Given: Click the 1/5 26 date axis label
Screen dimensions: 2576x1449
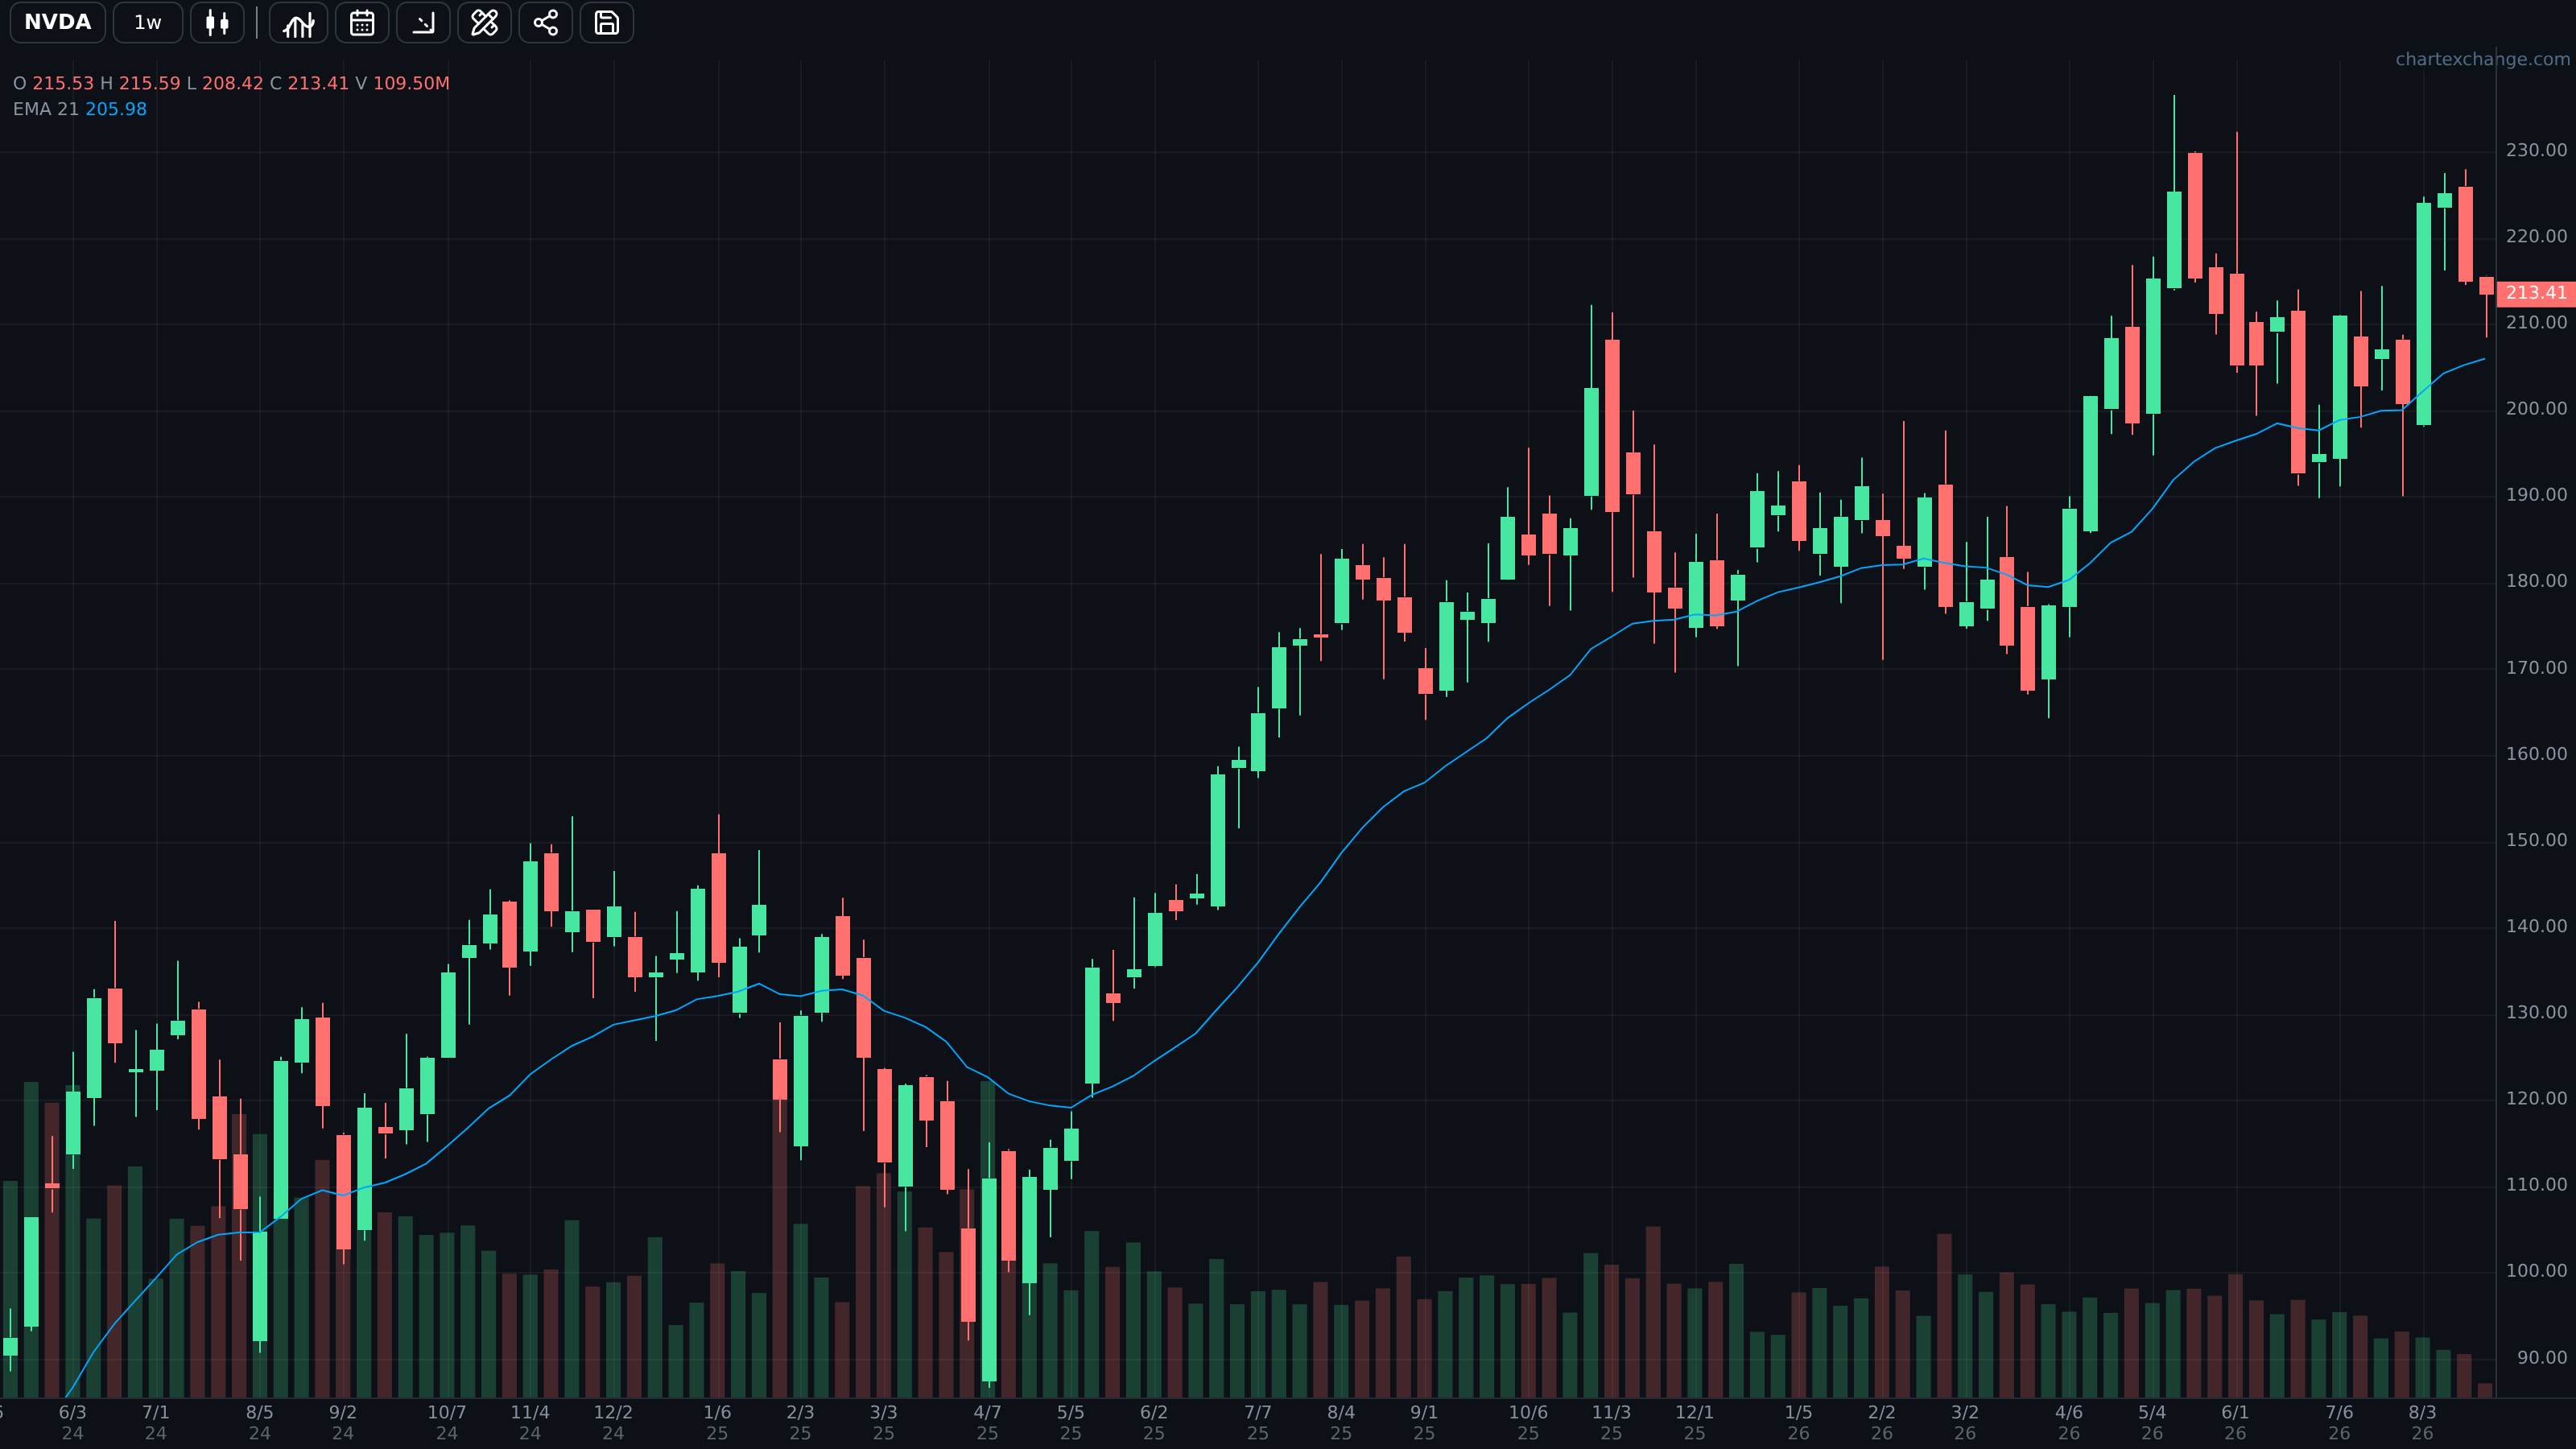Looking at the screenshot, I should coord(1798,1422).
